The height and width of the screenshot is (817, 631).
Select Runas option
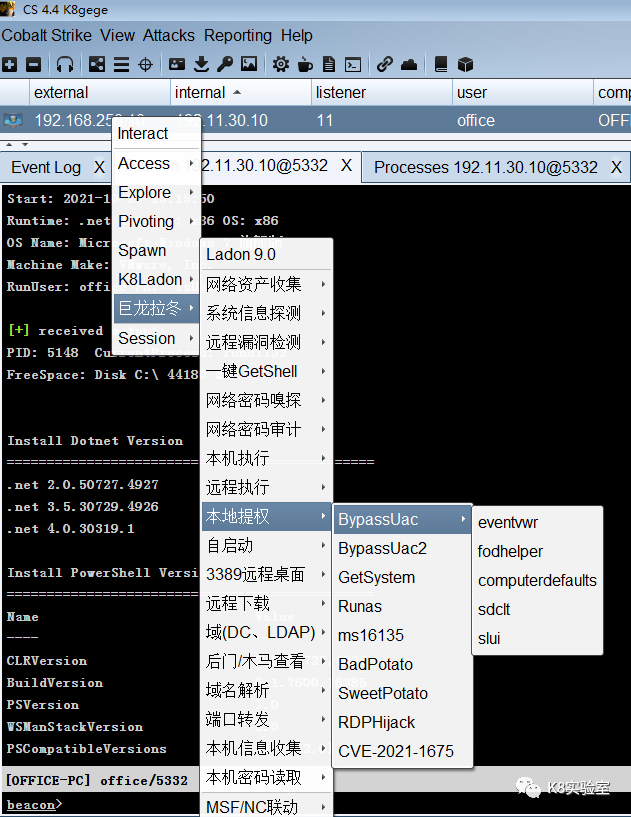click(x=402, y=606)
